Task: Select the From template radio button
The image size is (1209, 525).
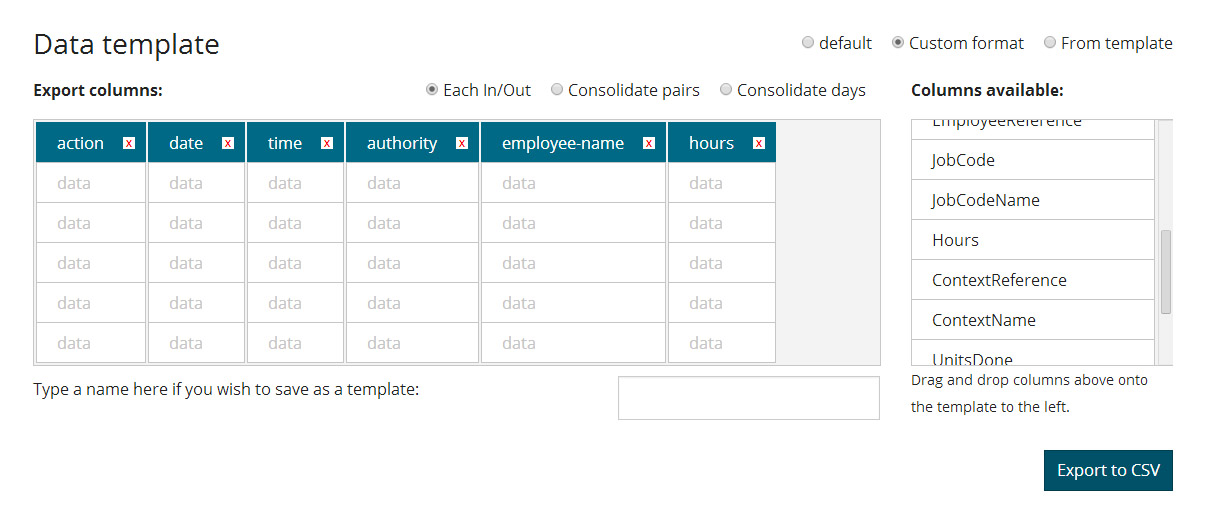Action: pyautogui.click(x=1050, y=43)
